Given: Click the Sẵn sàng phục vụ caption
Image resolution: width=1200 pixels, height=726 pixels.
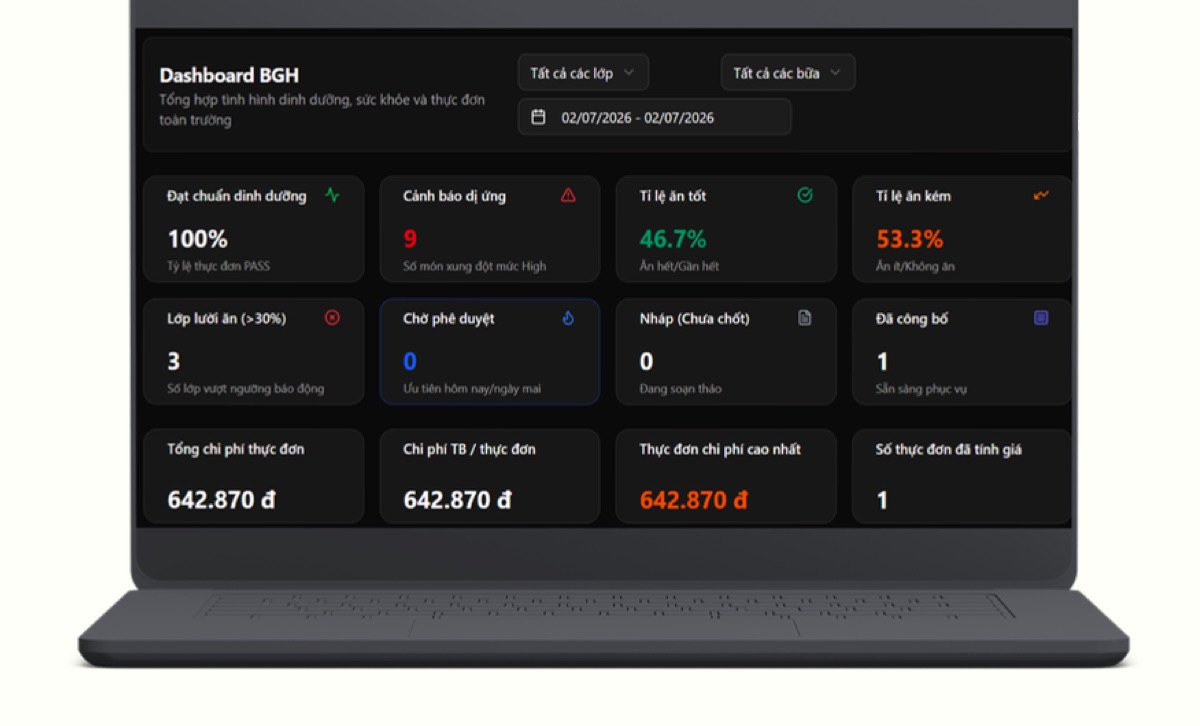Looking at the screenshot, I should pos(921,389).
